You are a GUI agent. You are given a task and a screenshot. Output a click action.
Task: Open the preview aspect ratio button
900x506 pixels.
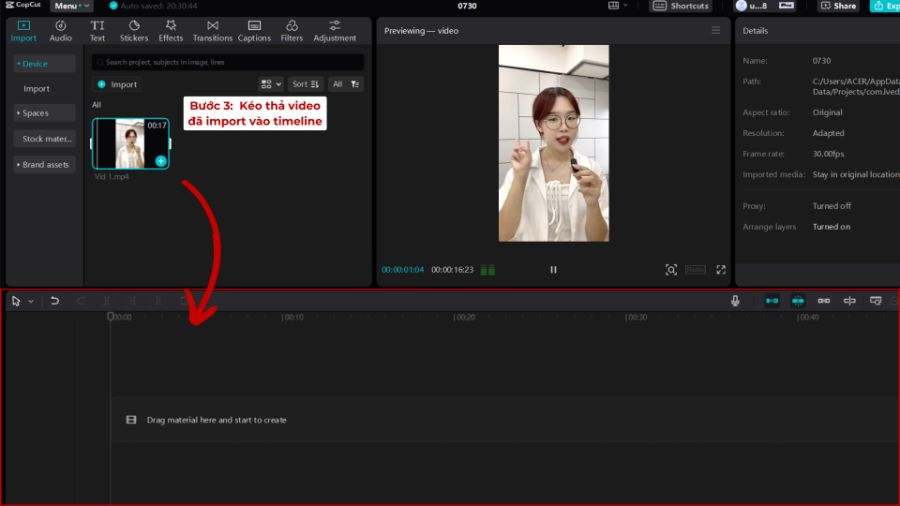pos(696,270)
